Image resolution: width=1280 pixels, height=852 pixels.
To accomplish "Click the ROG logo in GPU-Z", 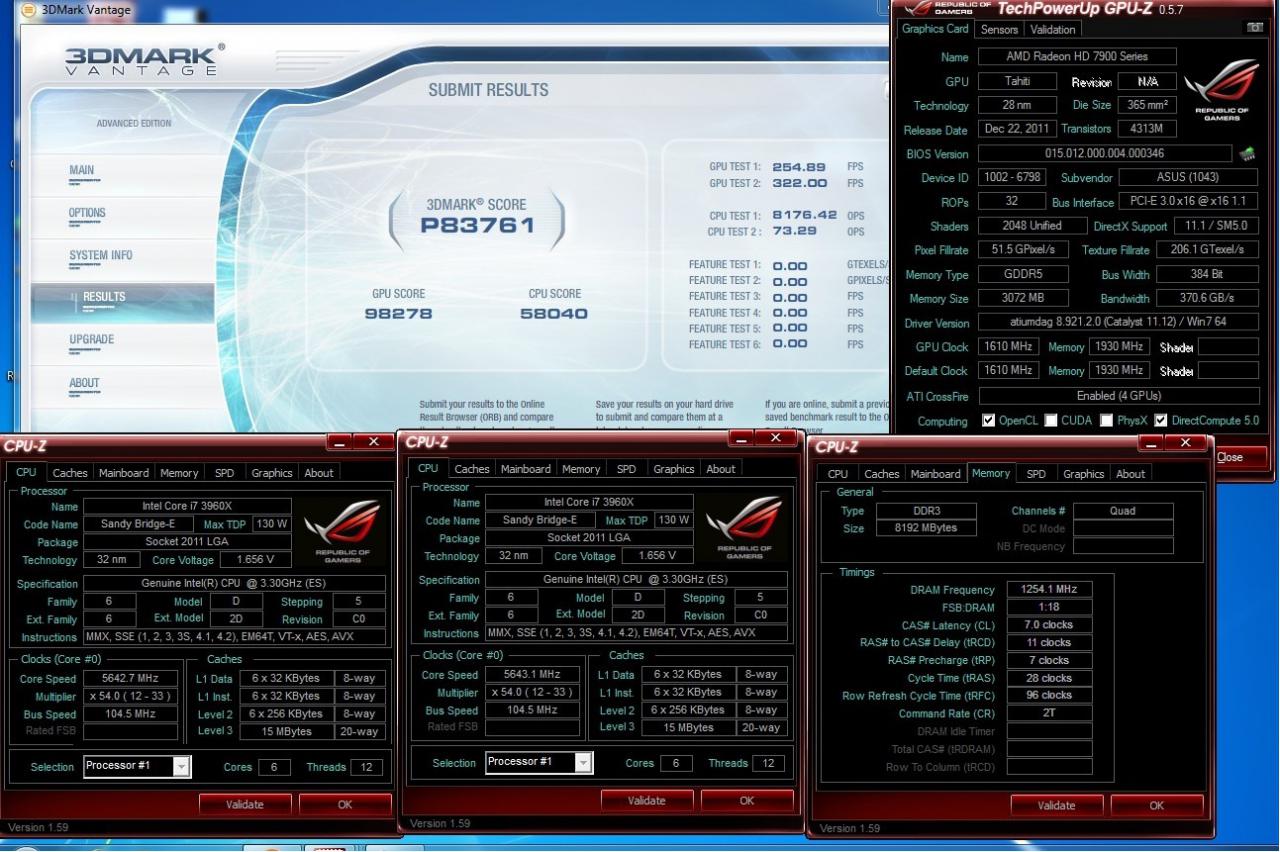I will [1221, 90].
